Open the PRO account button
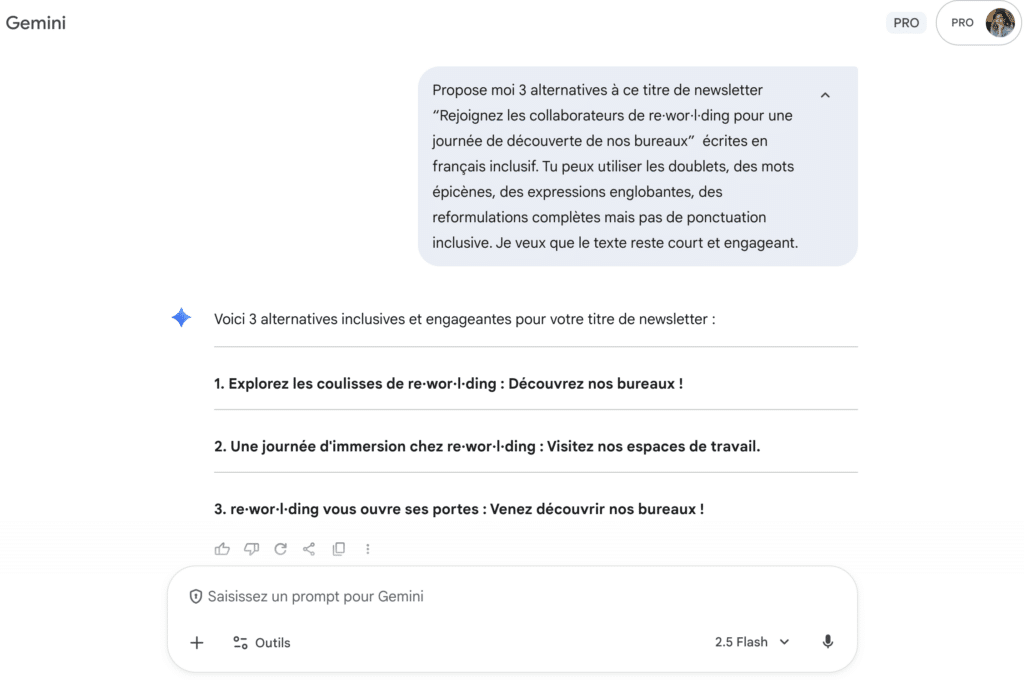 [963, 22]
